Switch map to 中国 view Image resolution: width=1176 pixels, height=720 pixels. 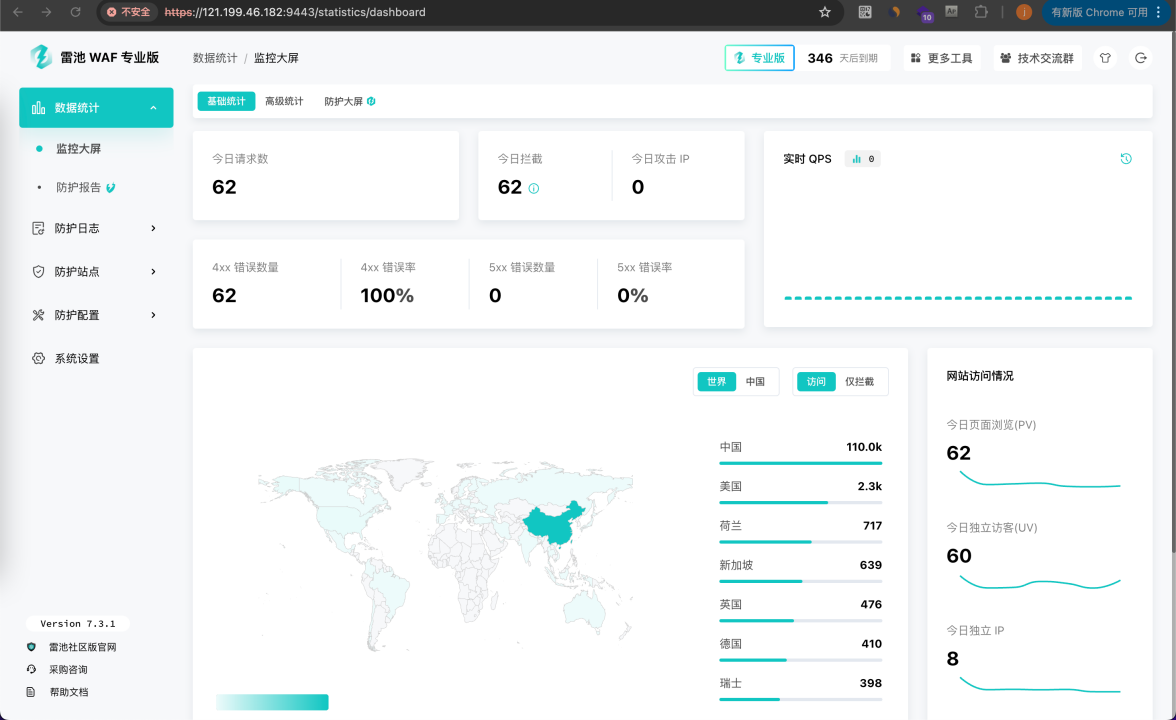click(755, 382)
